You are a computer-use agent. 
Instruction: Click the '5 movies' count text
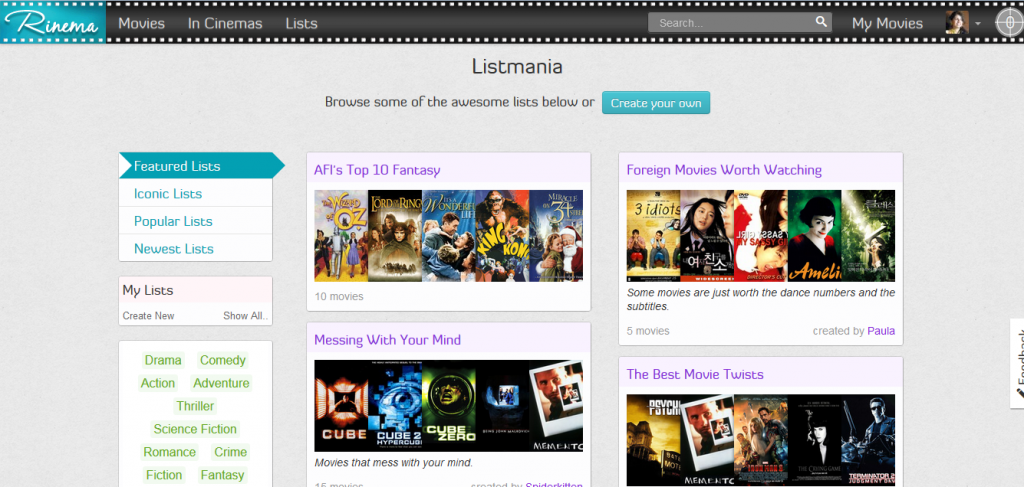click(x=648, y=331)
